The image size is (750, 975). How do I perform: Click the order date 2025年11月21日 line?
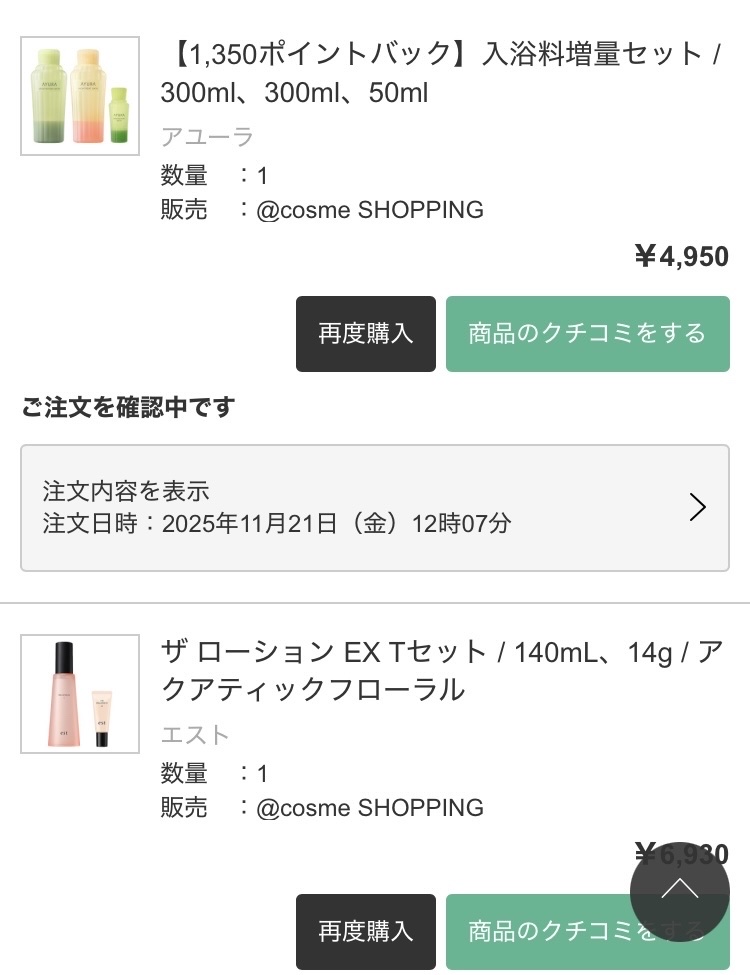[x=277, y=523]
